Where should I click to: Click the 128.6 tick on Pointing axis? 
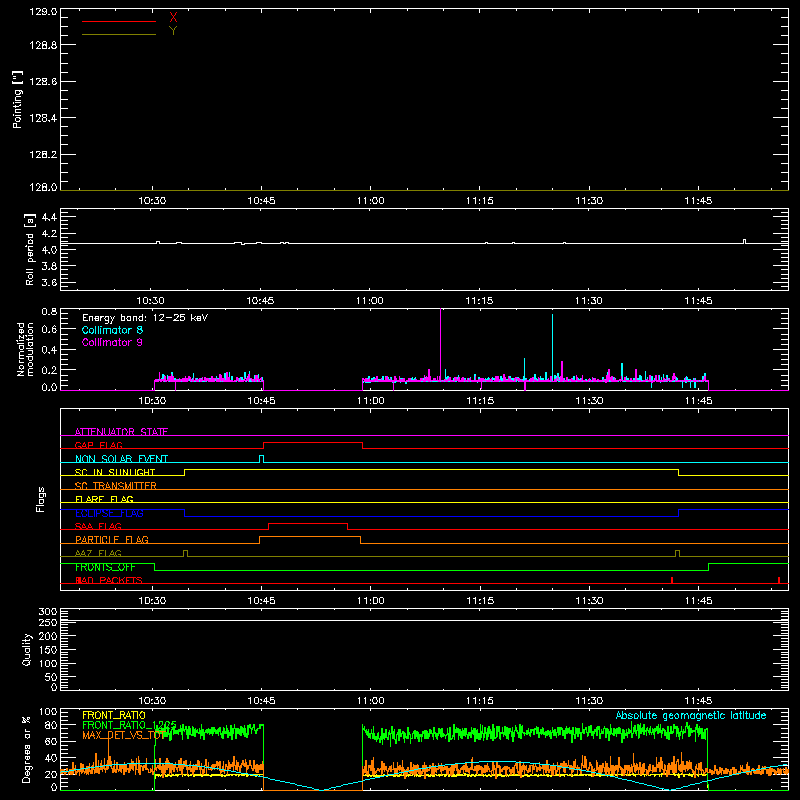tap(43, 82)
